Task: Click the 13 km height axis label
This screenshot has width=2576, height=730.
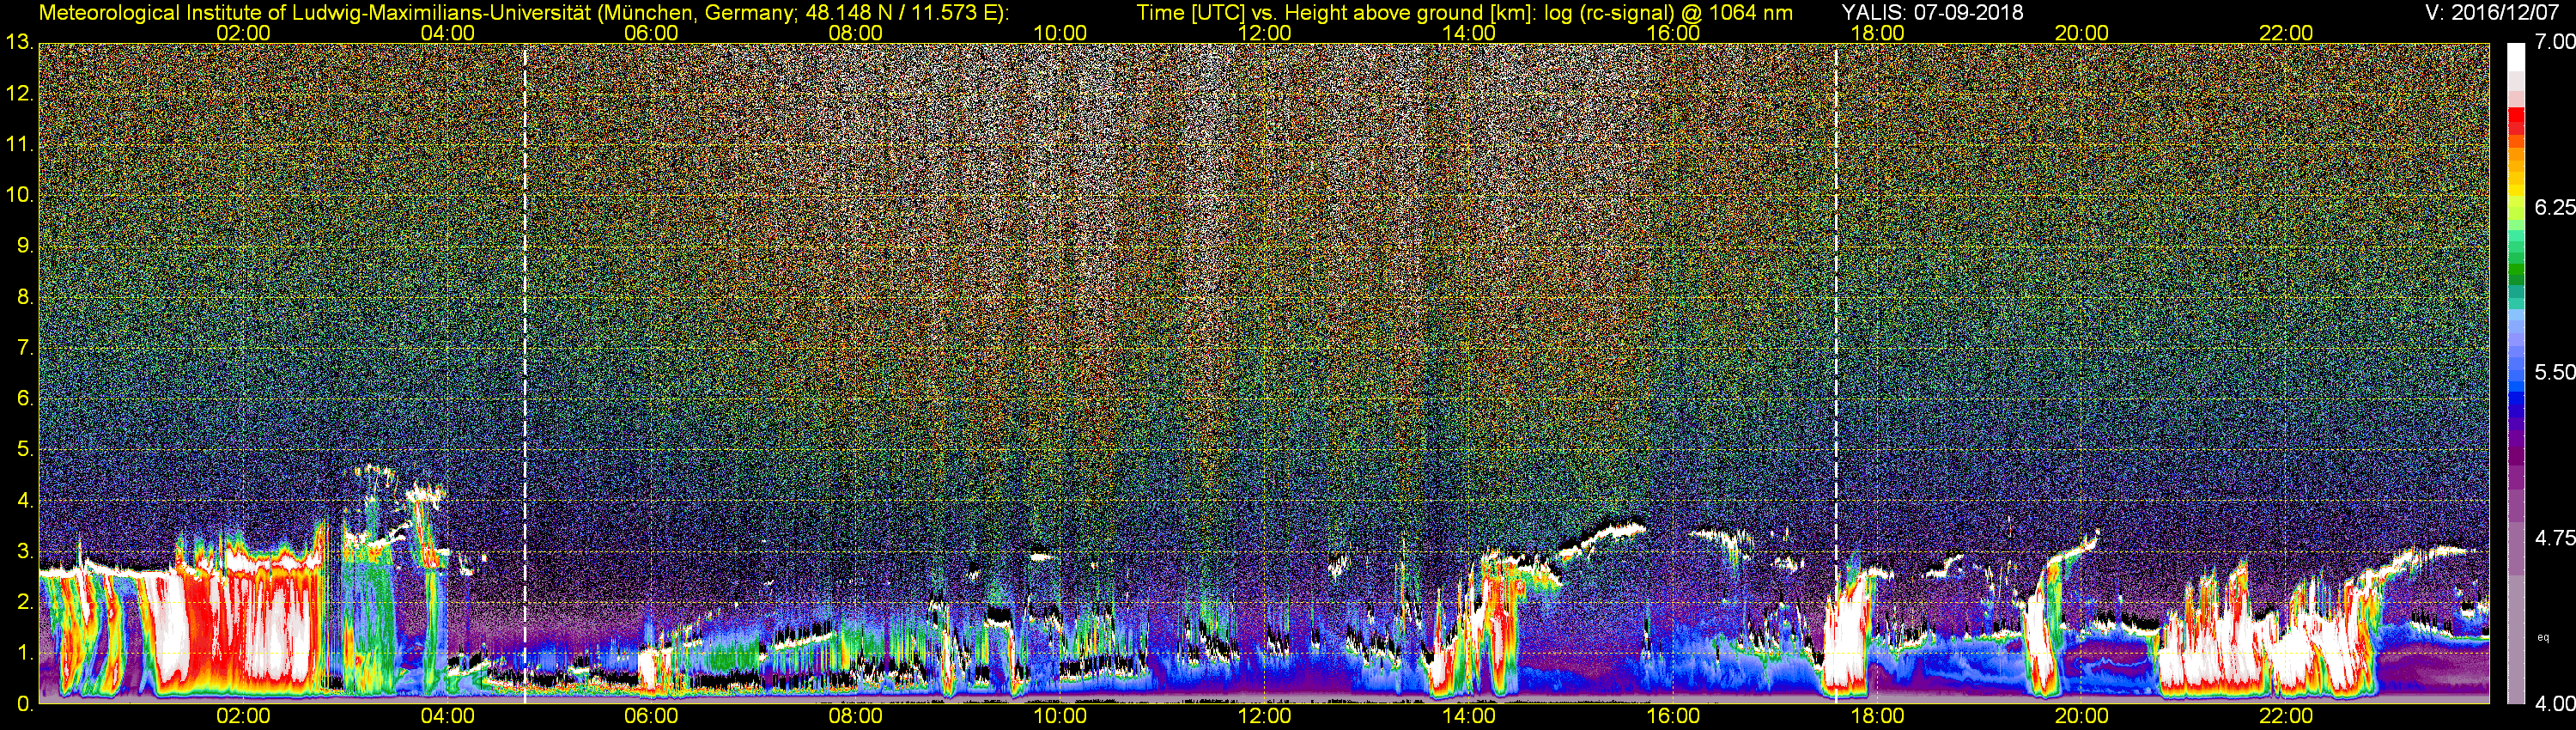Action: click(x=19, y=42)
